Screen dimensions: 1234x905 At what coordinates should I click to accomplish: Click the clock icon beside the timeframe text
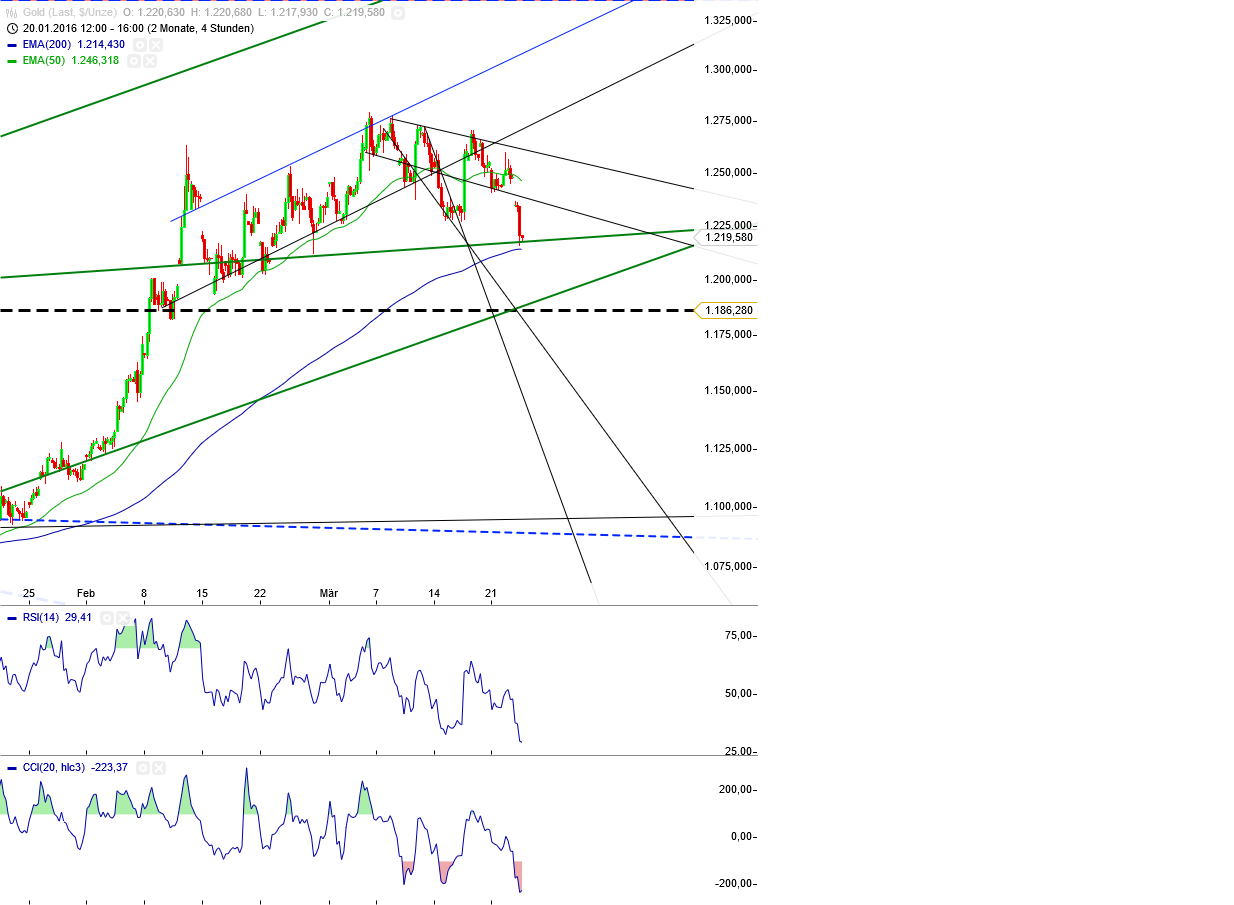(12, 28)
